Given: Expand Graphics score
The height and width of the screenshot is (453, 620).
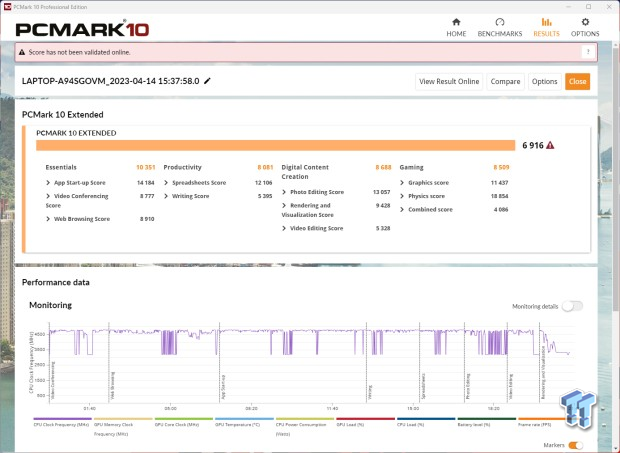Looking at the screenshot, I should pos(402,183).
